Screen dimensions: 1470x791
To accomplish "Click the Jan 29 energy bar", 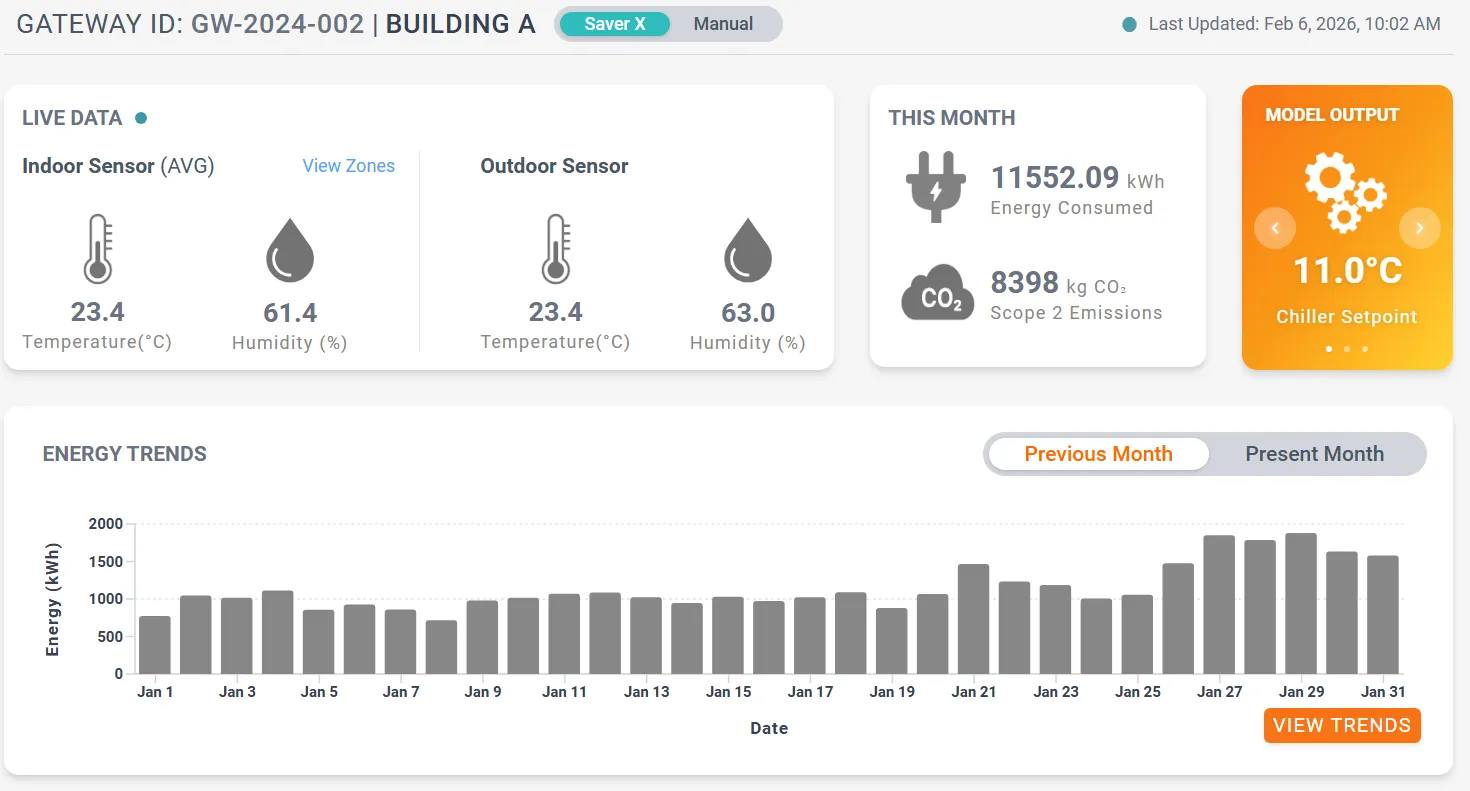I will 1300,604.
